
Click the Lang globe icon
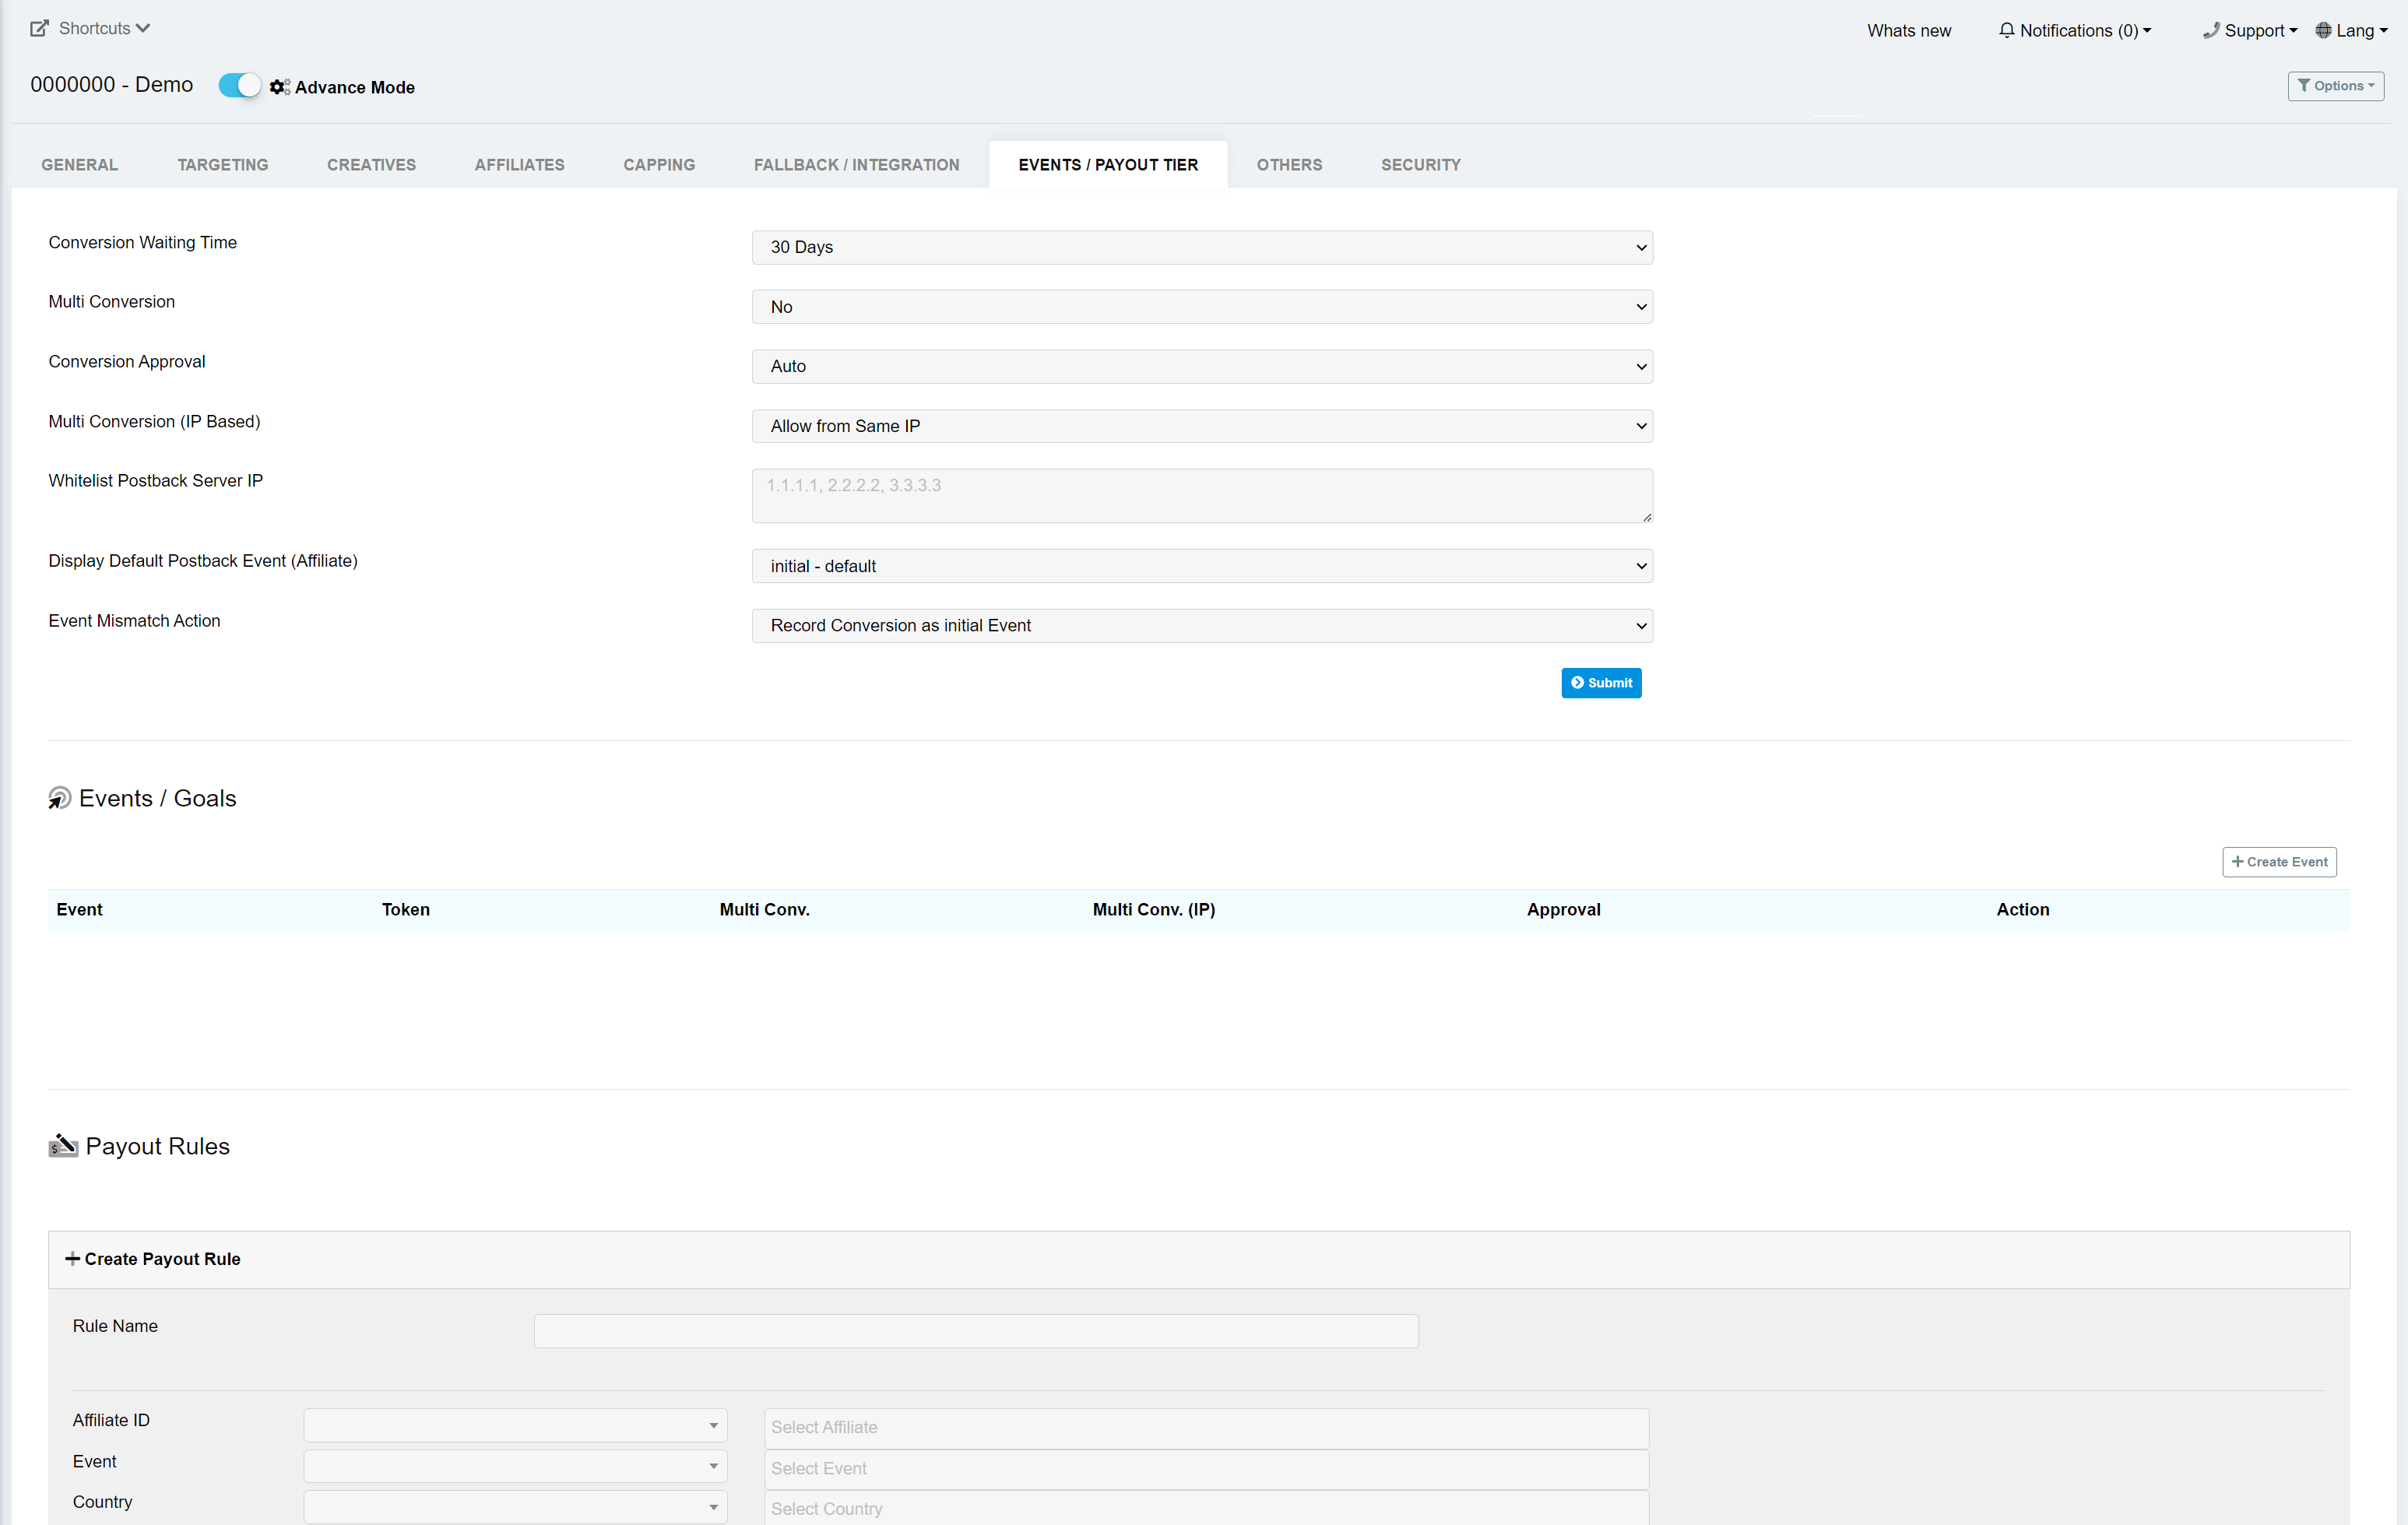pos(2324,30)
